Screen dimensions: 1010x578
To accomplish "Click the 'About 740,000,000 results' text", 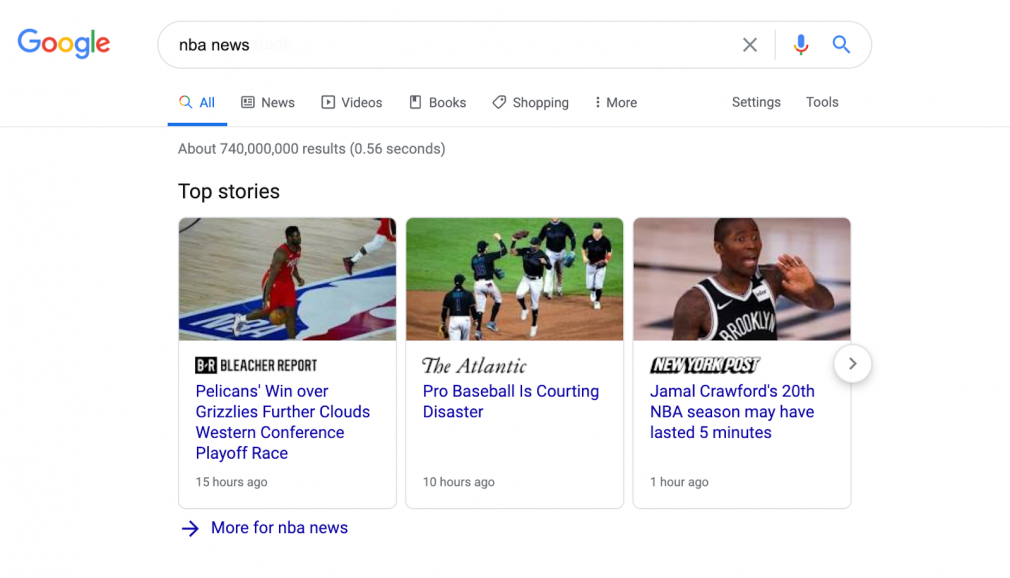I will coord(312,149).
